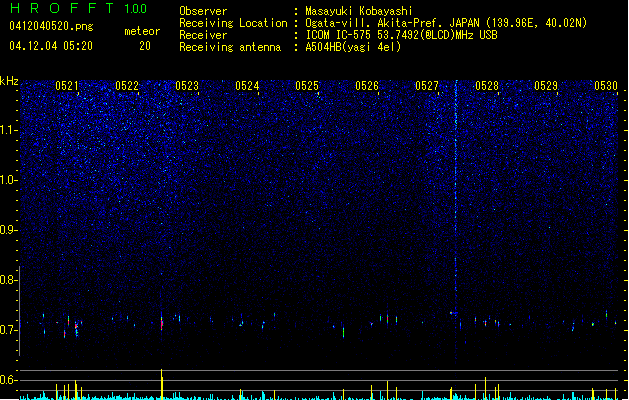This screenshot has height=400, width=629.
Task: Click the 0529 time marker
Action: [x=546, y=86]
